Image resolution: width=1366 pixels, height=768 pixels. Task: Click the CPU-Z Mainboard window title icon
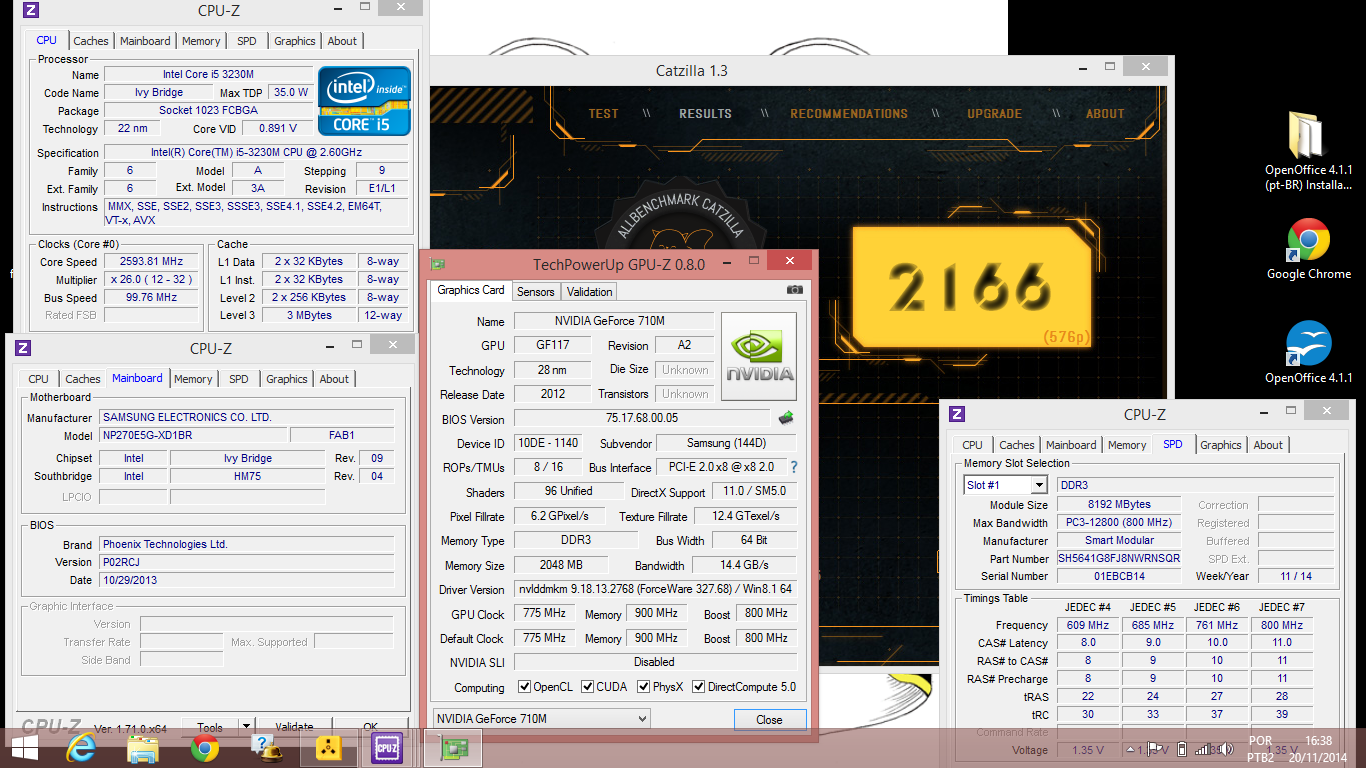pyautogui.click(x=23, y=348)
